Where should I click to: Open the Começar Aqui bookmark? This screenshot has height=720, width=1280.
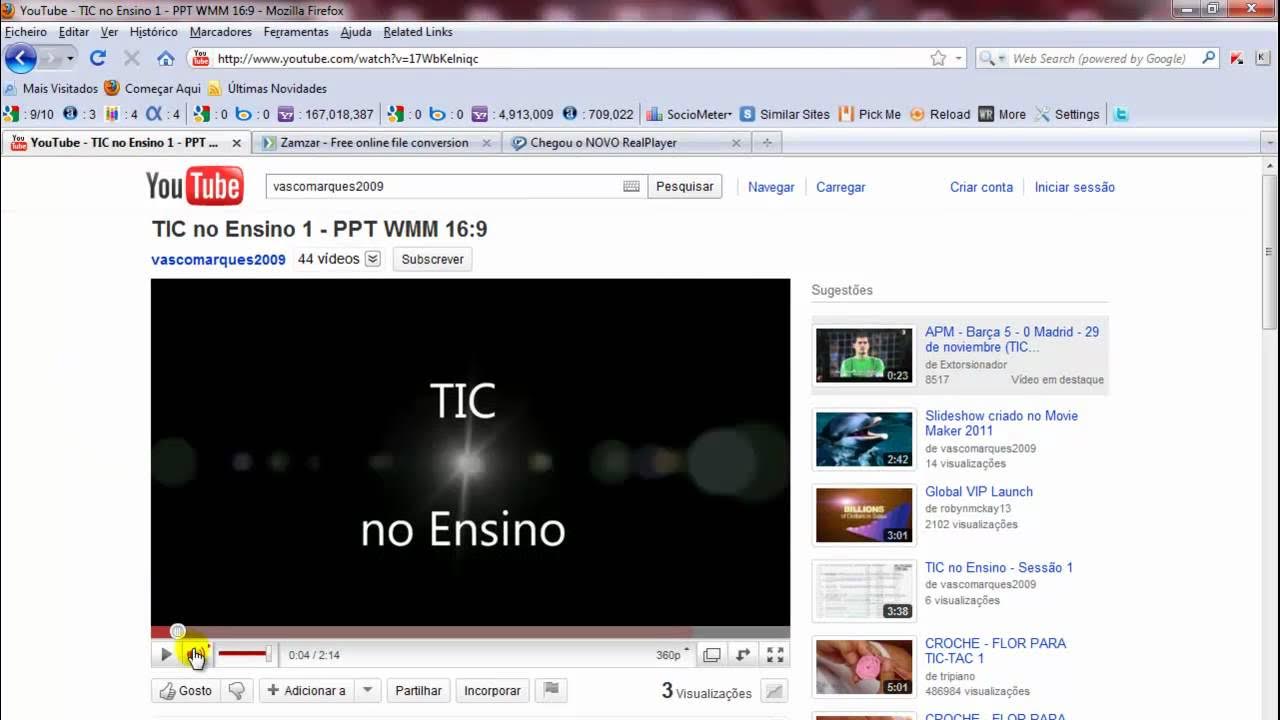pyautogui.click(x=153, y=88)
